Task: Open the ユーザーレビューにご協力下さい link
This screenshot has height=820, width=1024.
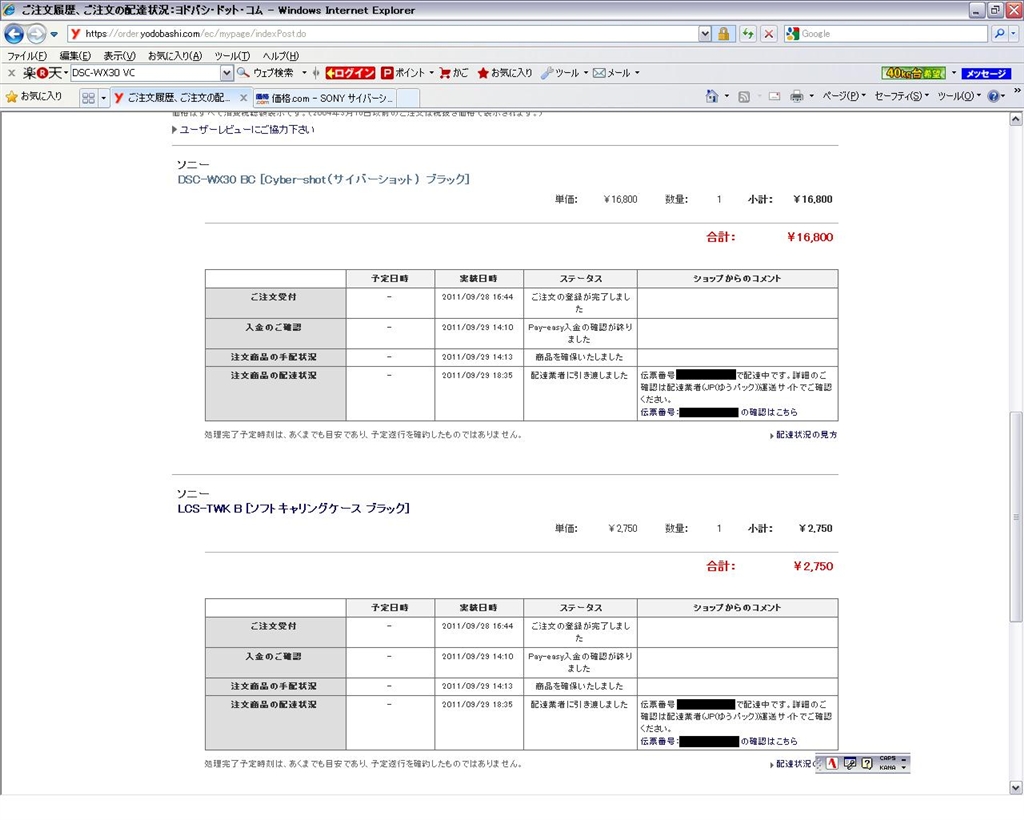Action: pos(247,130)
